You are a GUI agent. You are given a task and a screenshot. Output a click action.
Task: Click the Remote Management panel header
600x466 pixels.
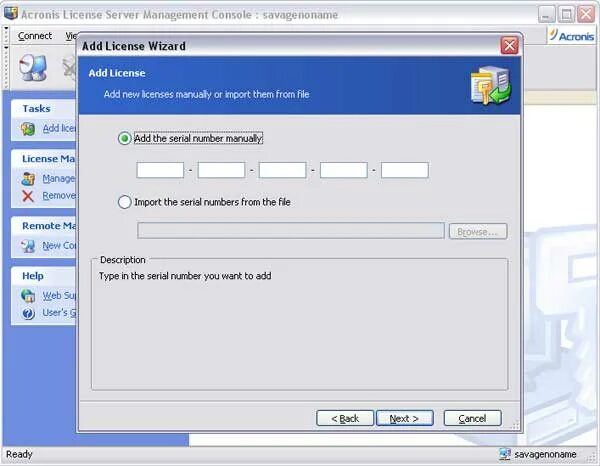click(x=44, y=226)
